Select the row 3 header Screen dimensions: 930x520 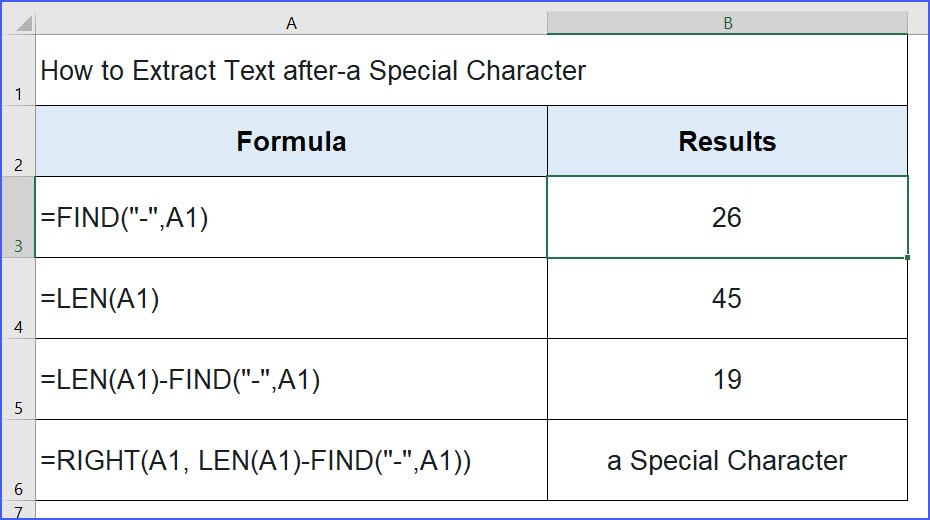point(18,217)
